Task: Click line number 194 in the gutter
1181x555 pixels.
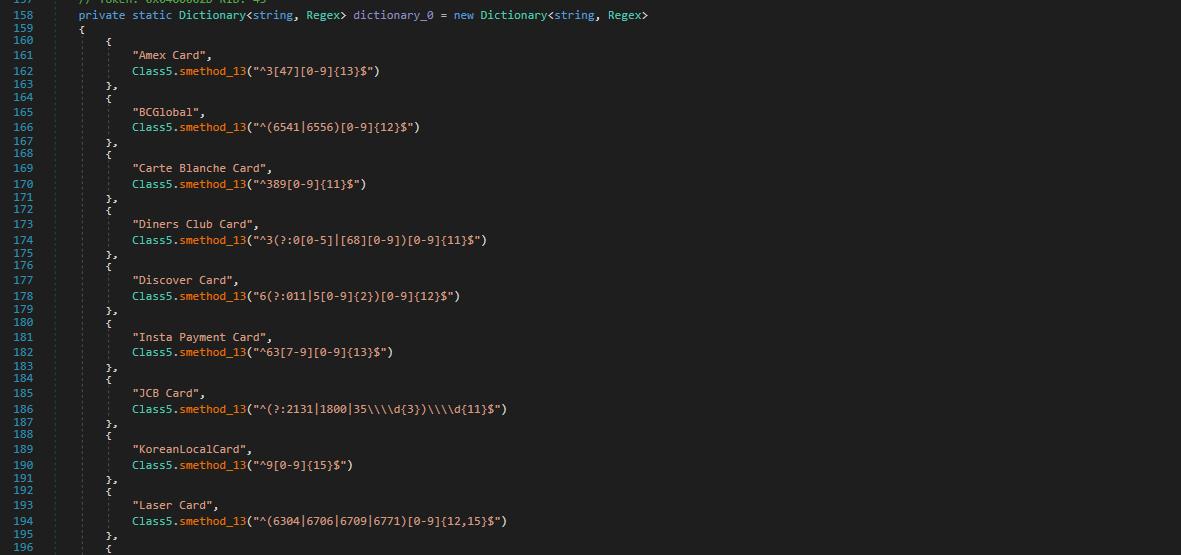Action: 24,521
